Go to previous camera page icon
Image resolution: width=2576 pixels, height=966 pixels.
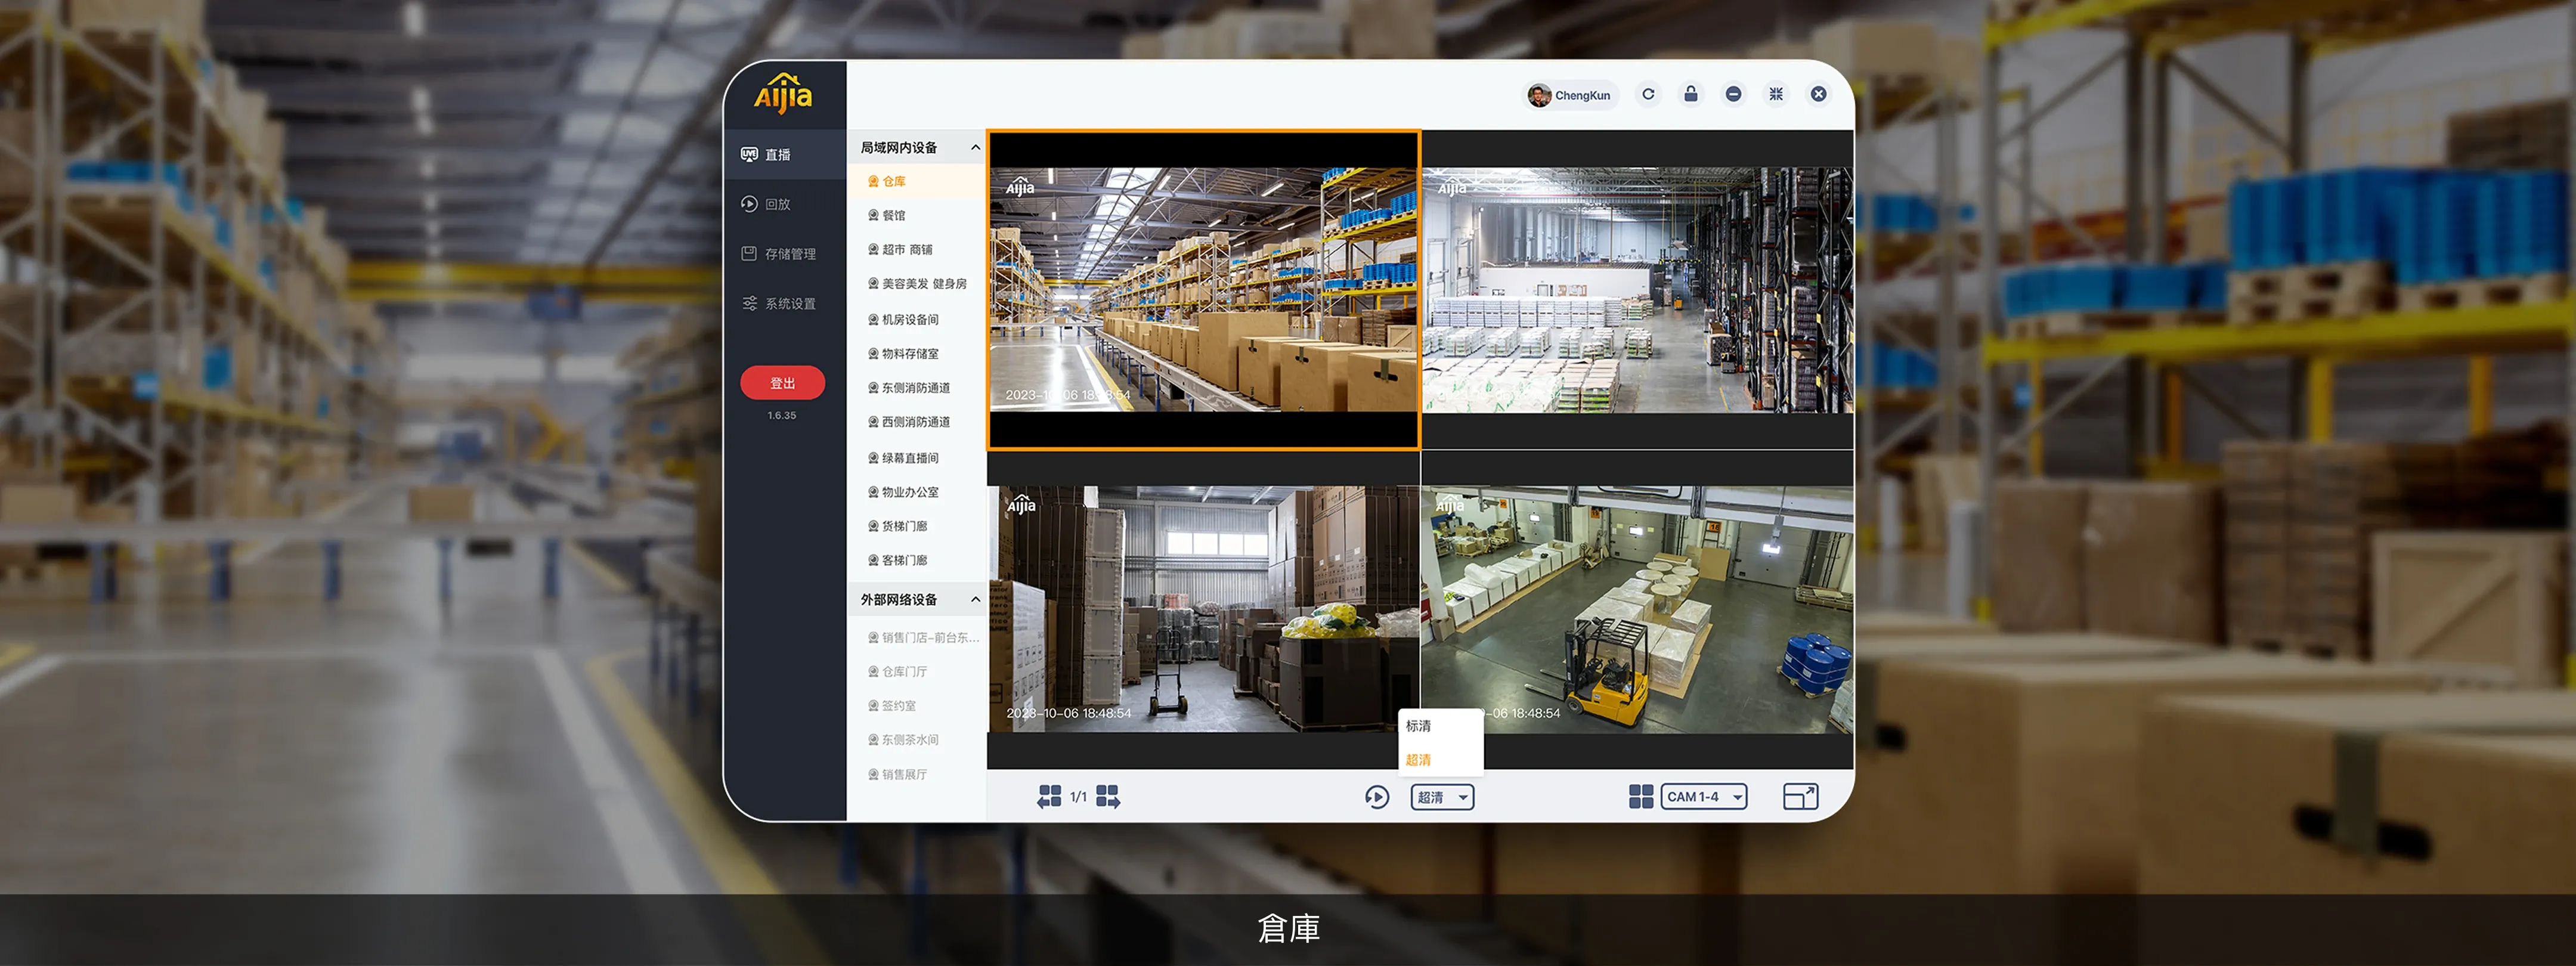pyautogui.click(x=1049, y=796)
